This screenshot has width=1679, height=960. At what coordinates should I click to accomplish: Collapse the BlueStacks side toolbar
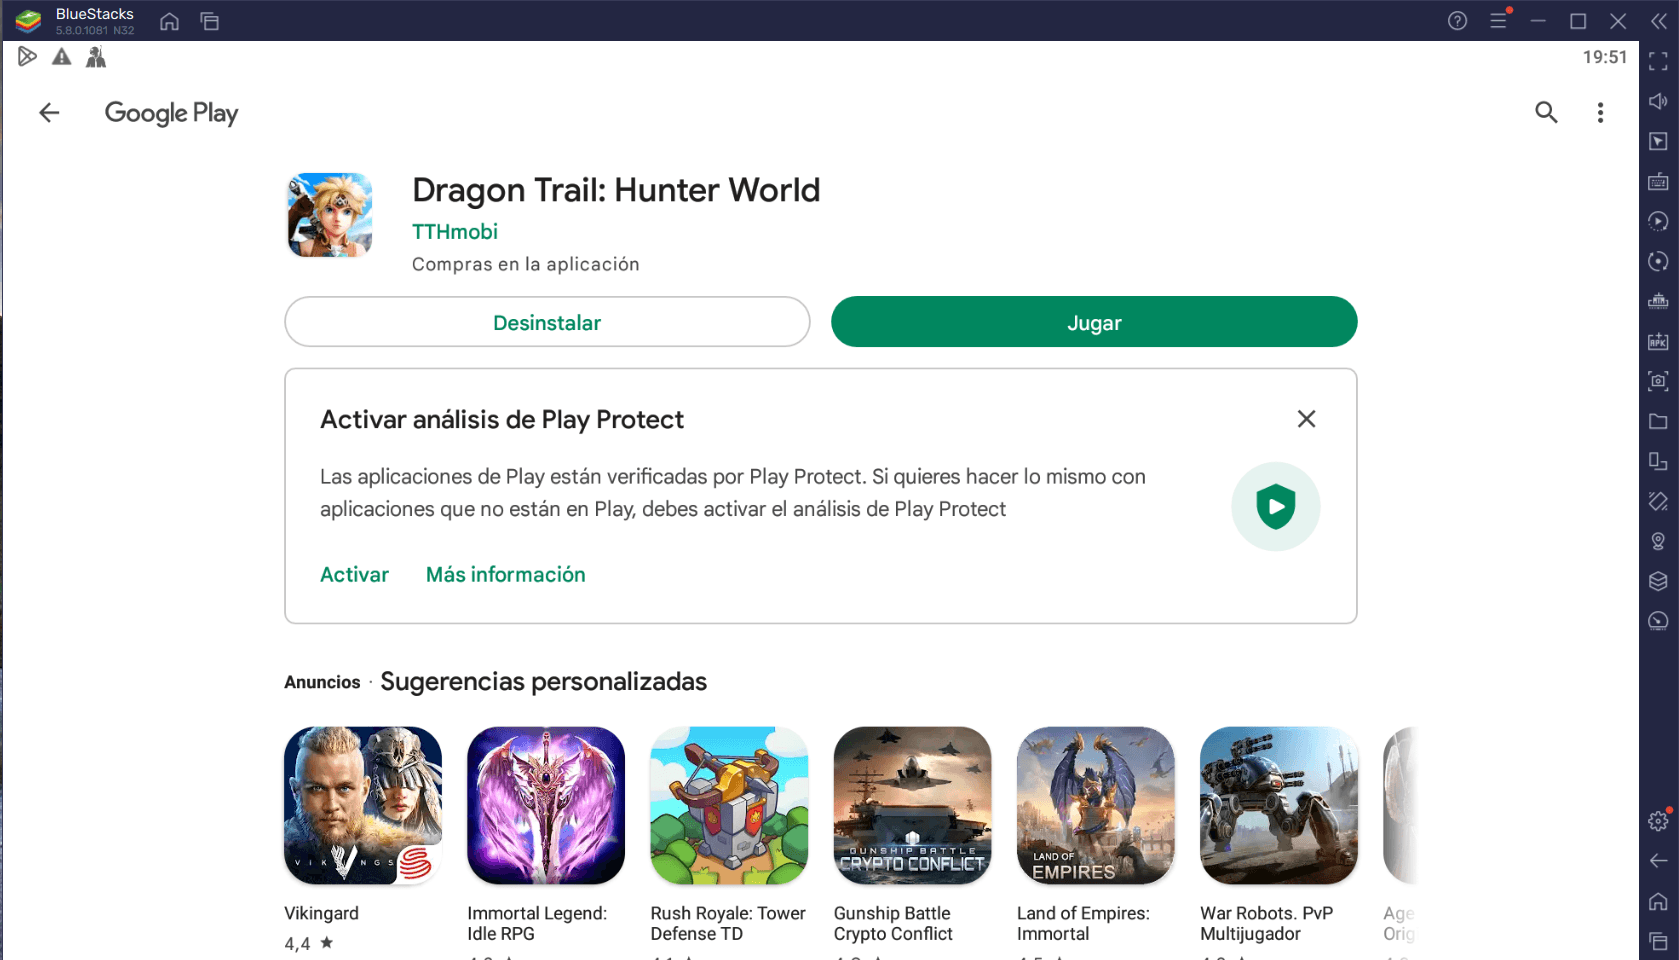[1659, 21]
